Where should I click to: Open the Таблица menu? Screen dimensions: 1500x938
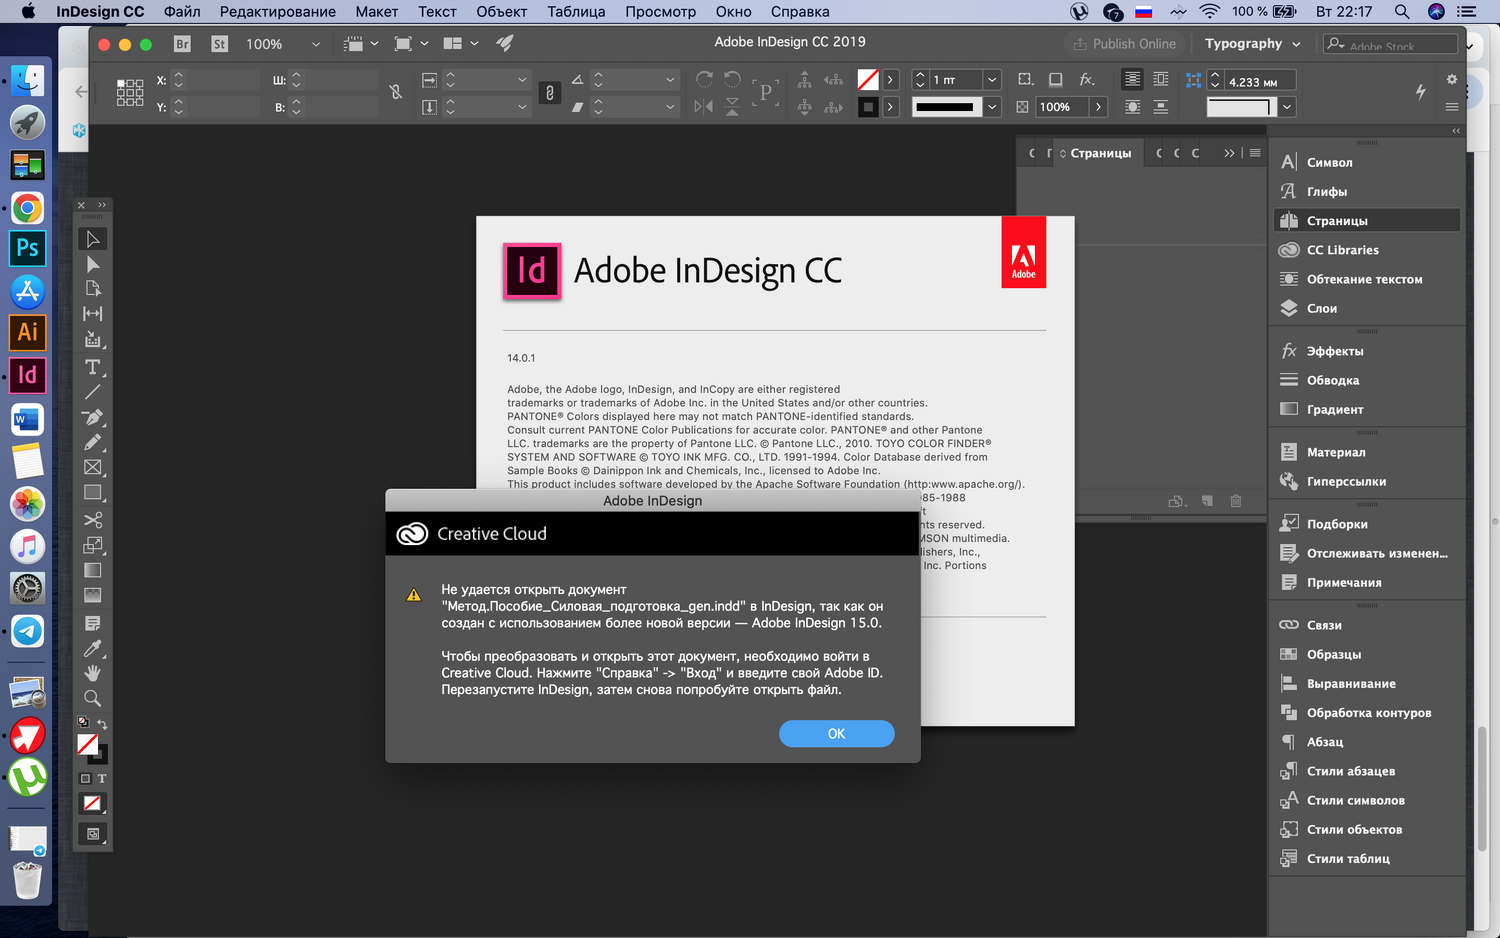point(576,12)
